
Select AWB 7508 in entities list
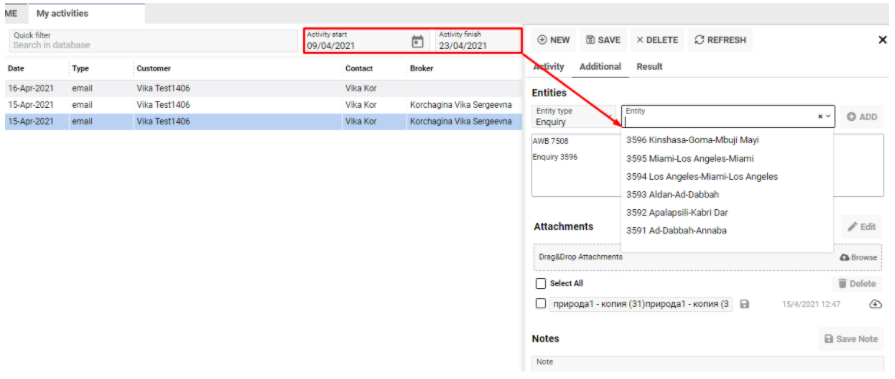(x=550, y=141)
